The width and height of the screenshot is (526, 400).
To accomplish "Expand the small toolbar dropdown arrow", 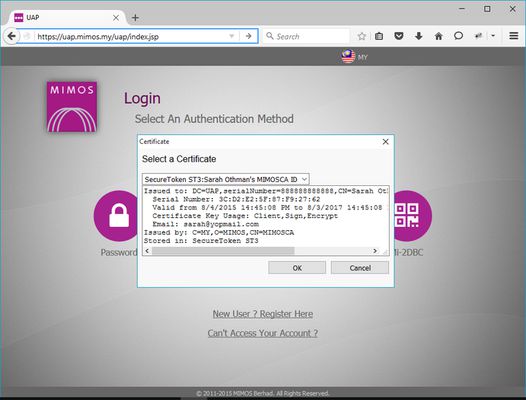I will pyautogui.click(x=493, y=35).
